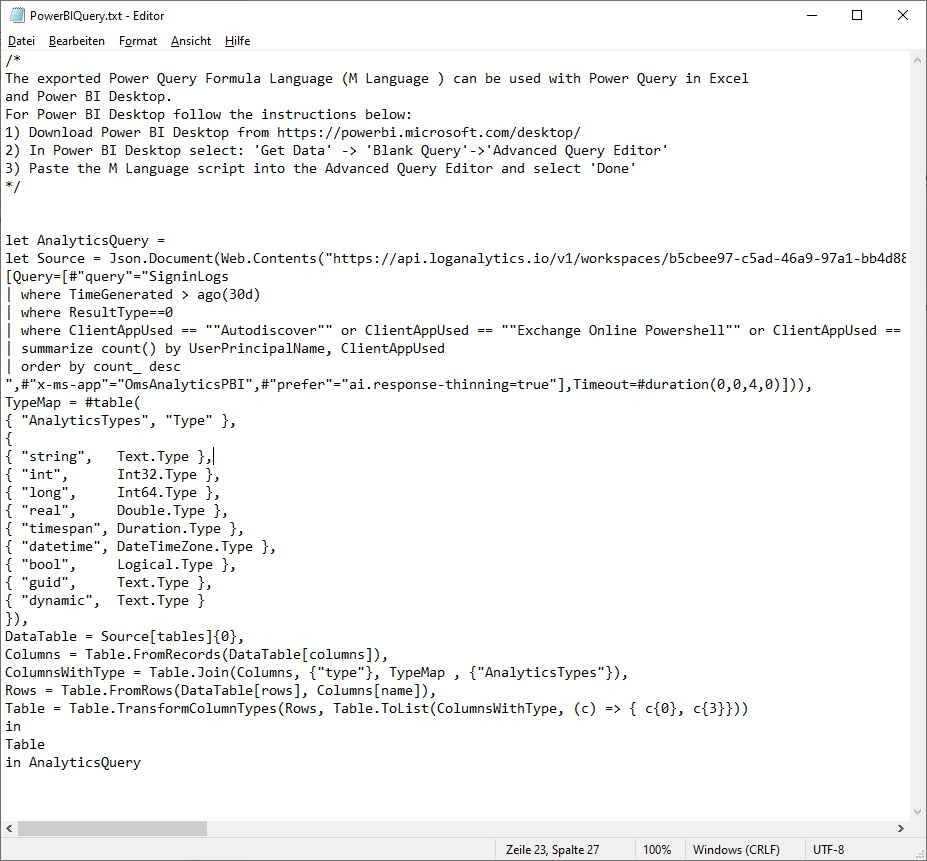Image resolution: width=927 pixels, height=861 pixels.
Task: Click the 100% zoom indicator in the status bar
Action: [658, 849]
